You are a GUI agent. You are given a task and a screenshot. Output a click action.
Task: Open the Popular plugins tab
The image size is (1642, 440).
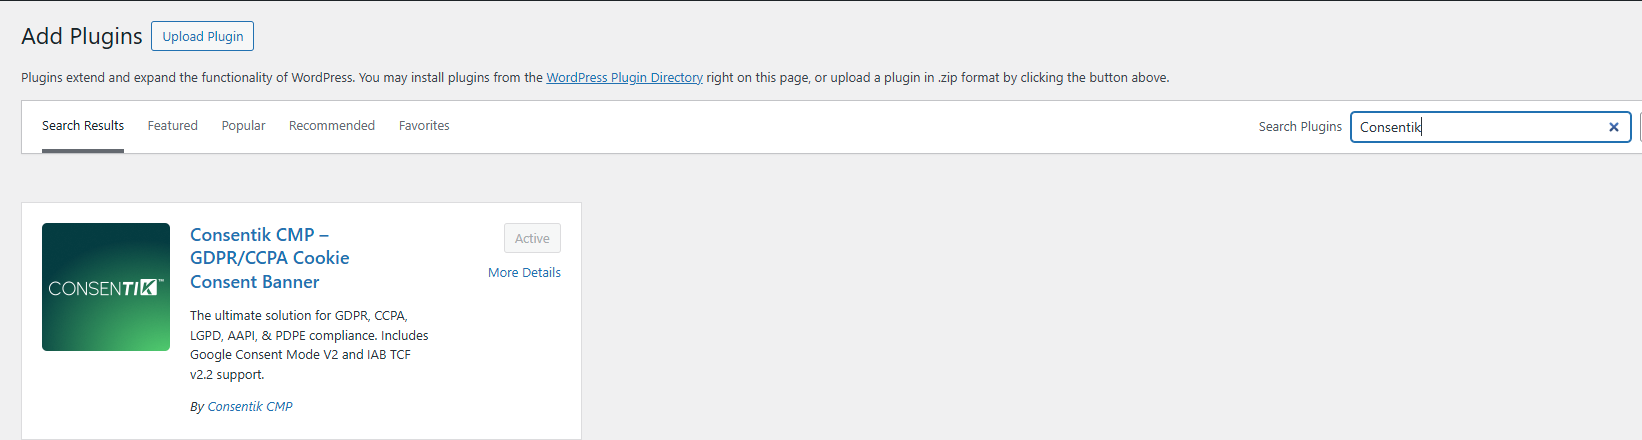[x=243, y=126]
